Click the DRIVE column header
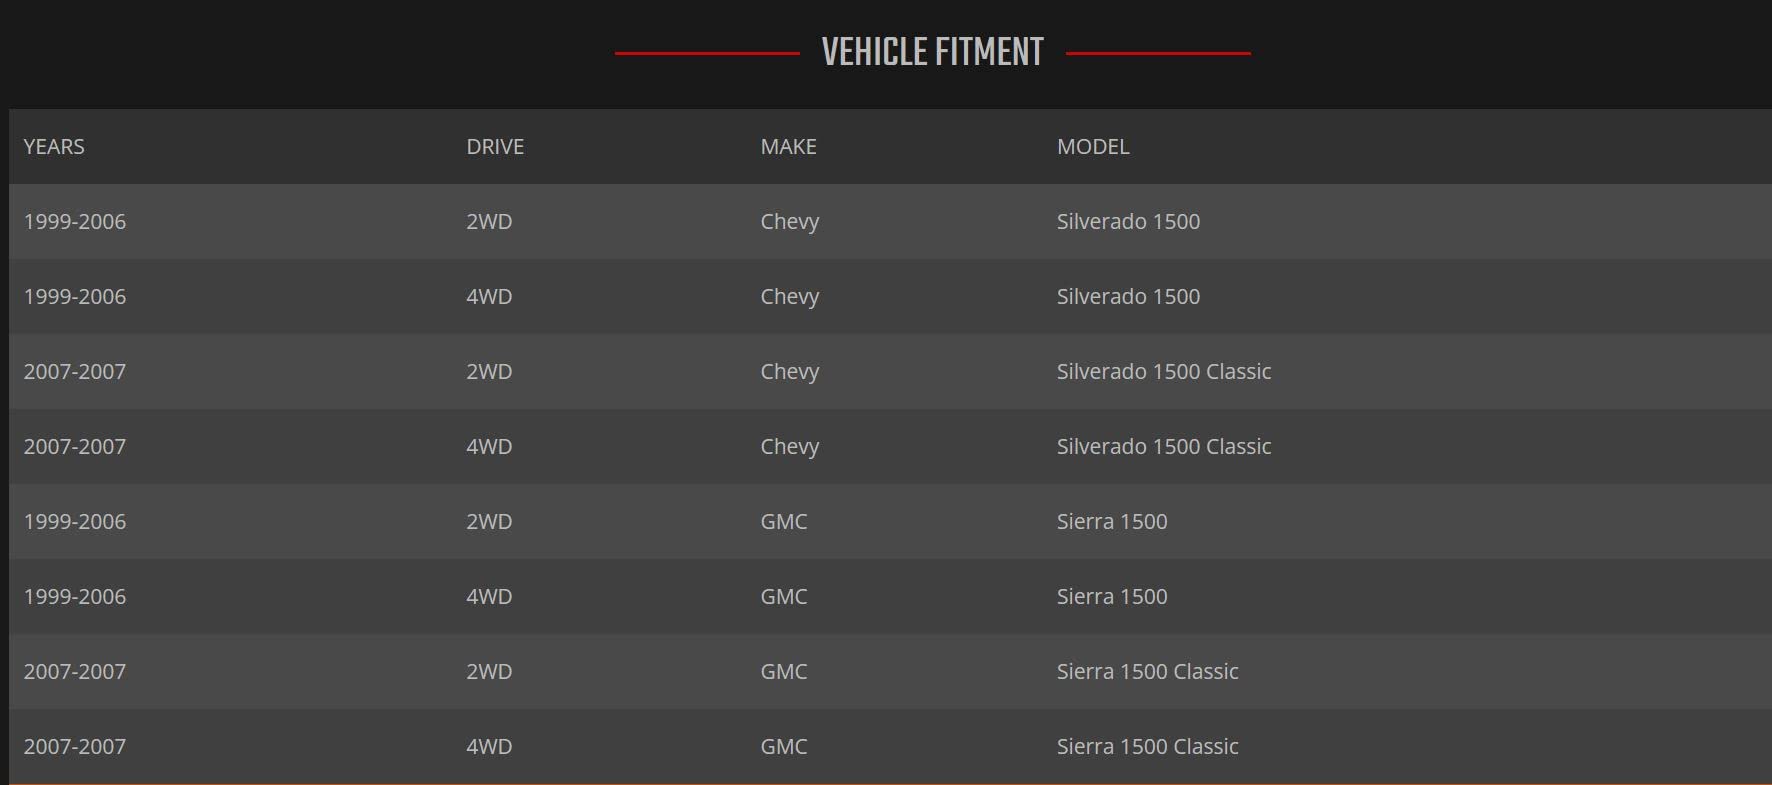Screen dimensions: 1772x785 (x=495, y=147)
